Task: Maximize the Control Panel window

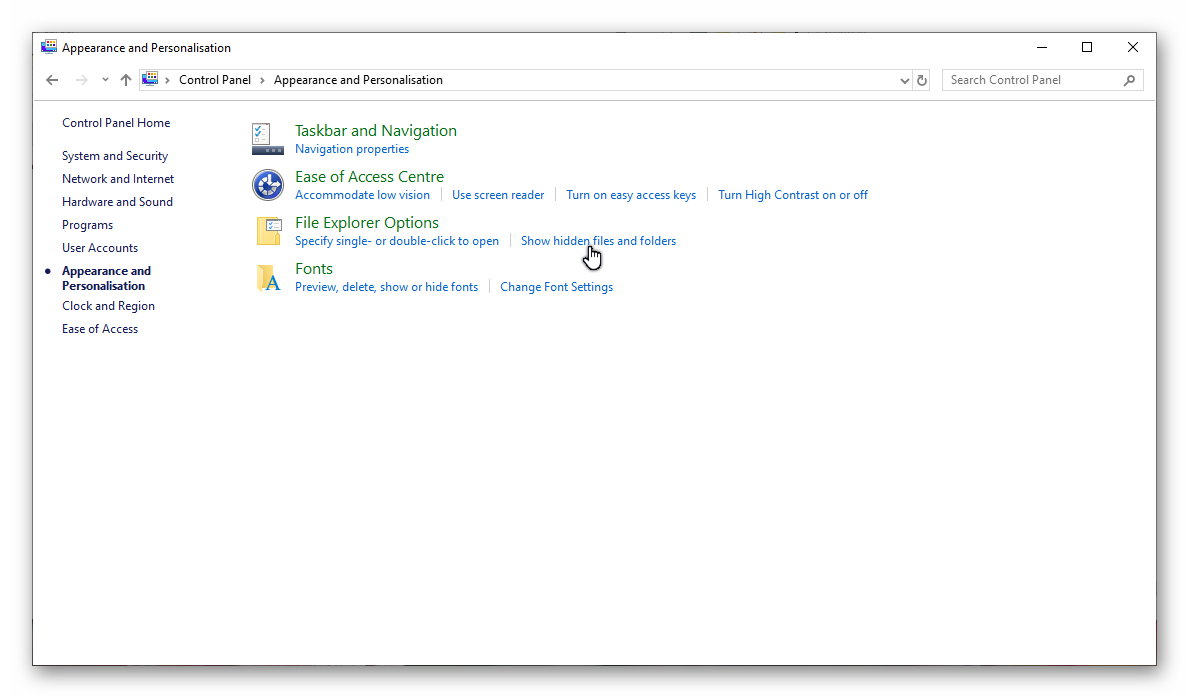Action: tap(1087, 47)
